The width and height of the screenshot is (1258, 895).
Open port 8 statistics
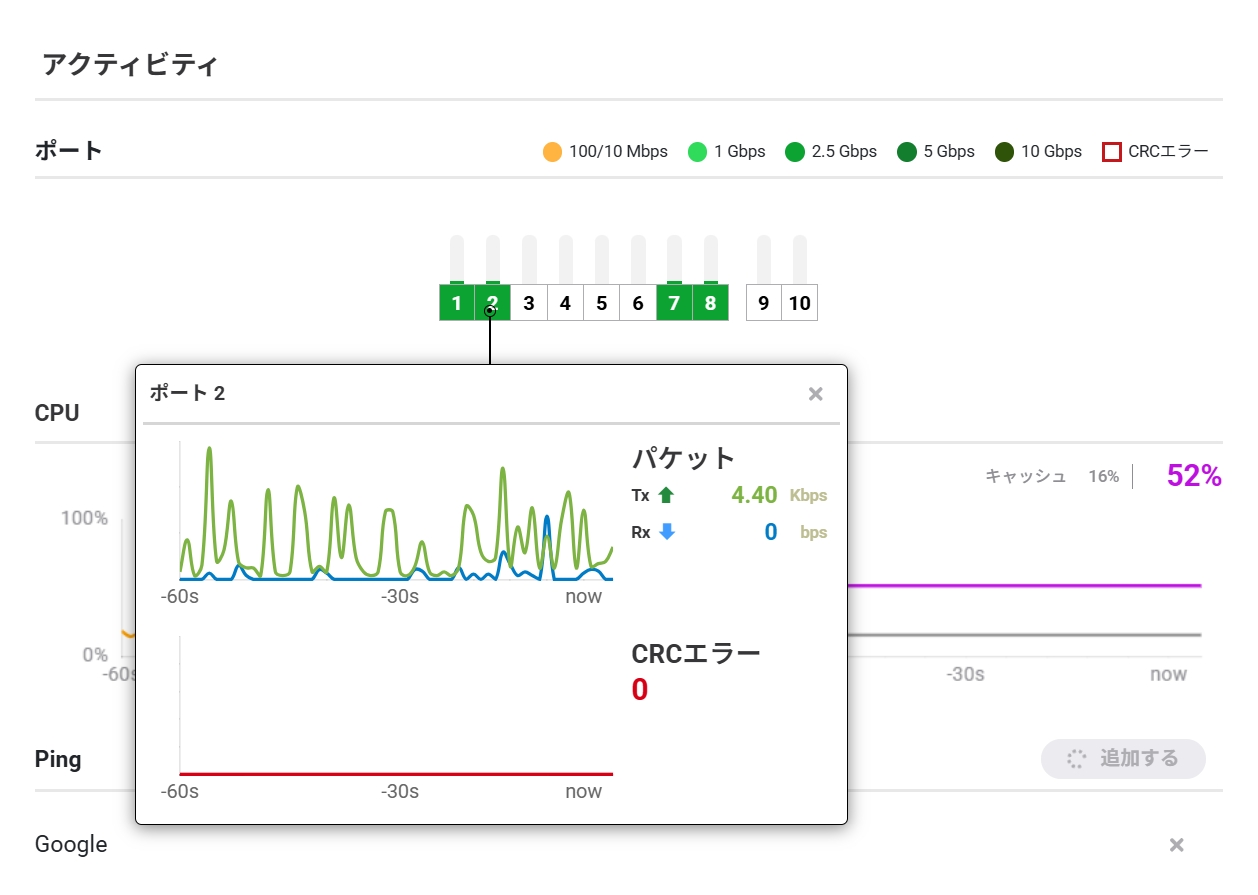tap(710, 303)
